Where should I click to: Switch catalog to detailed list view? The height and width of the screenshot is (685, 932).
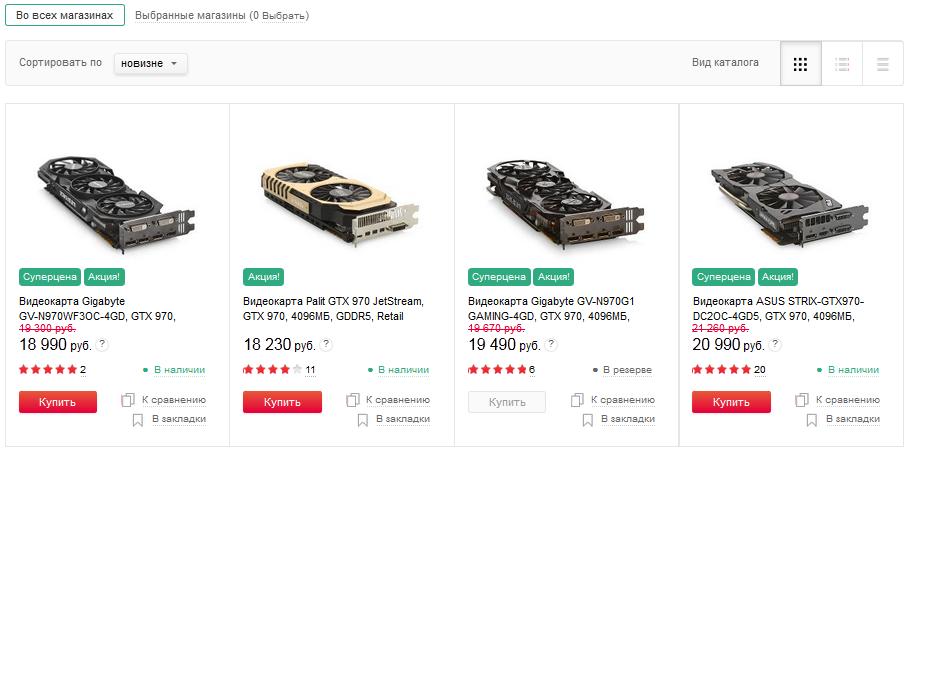(842, 64)
